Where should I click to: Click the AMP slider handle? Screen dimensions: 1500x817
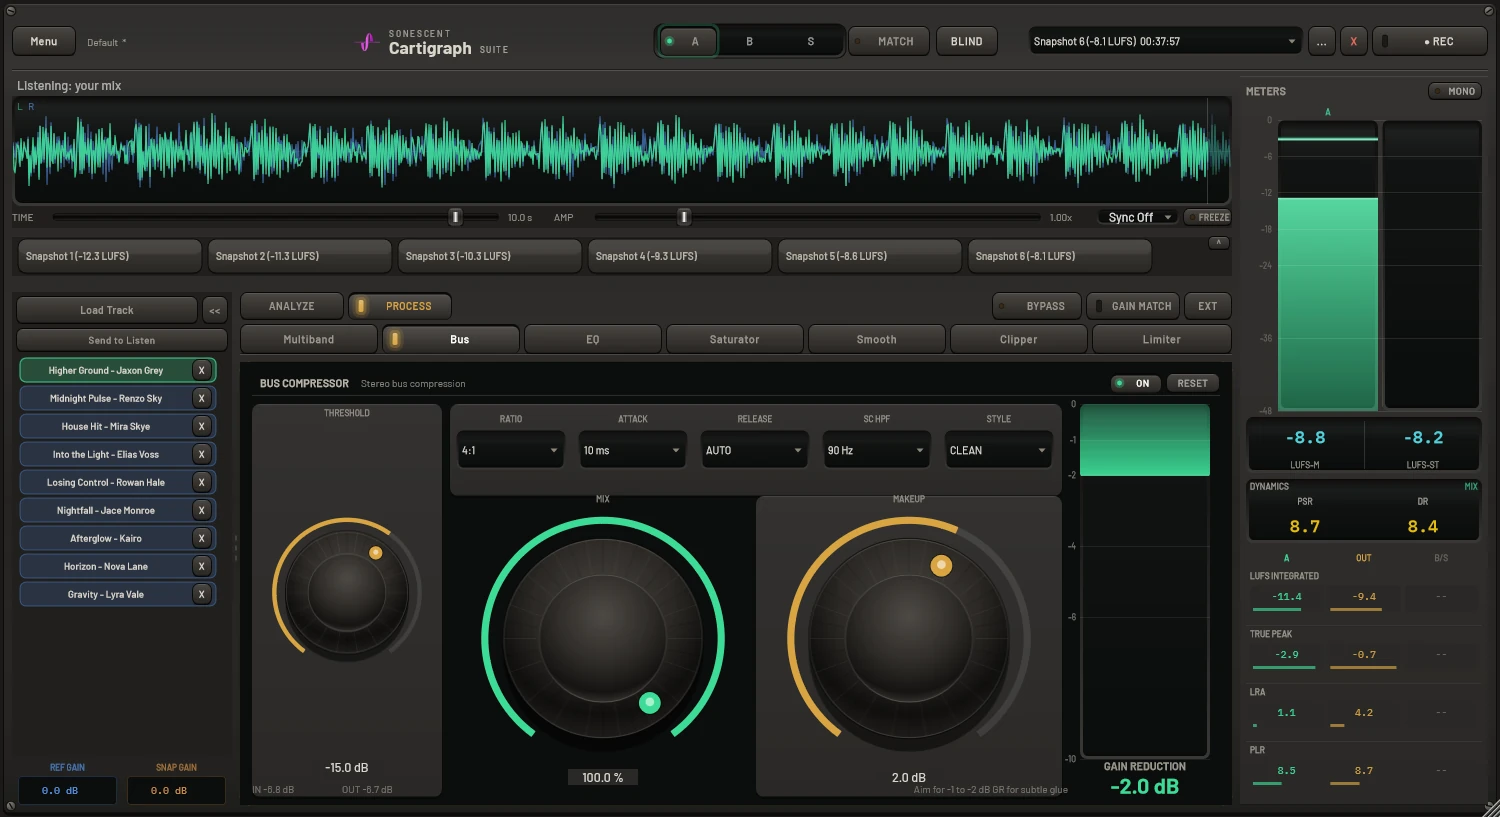[x=684, y=217]
